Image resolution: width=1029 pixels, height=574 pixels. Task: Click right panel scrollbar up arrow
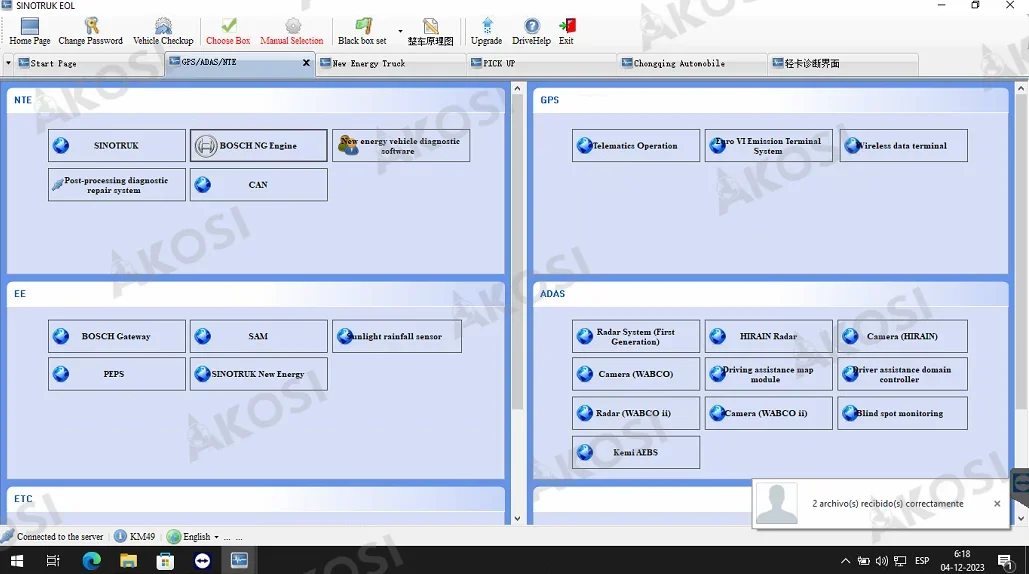point(1021,88)
